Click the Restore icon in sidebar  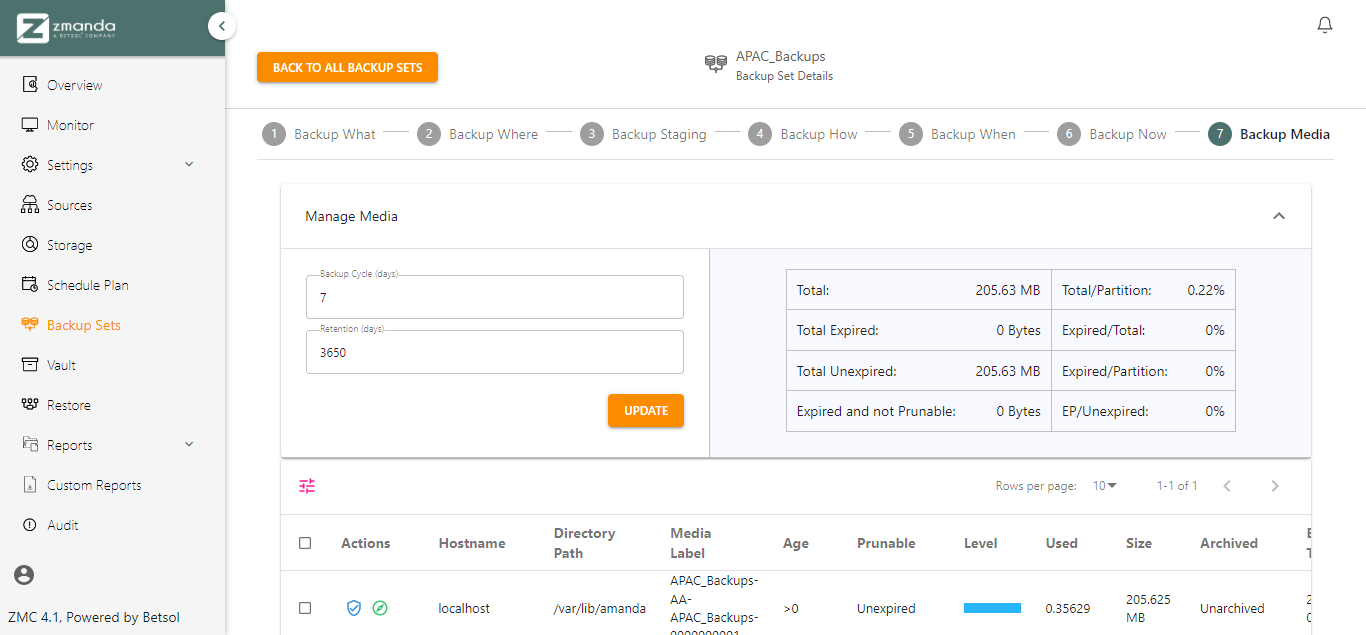tap(30, 405)
